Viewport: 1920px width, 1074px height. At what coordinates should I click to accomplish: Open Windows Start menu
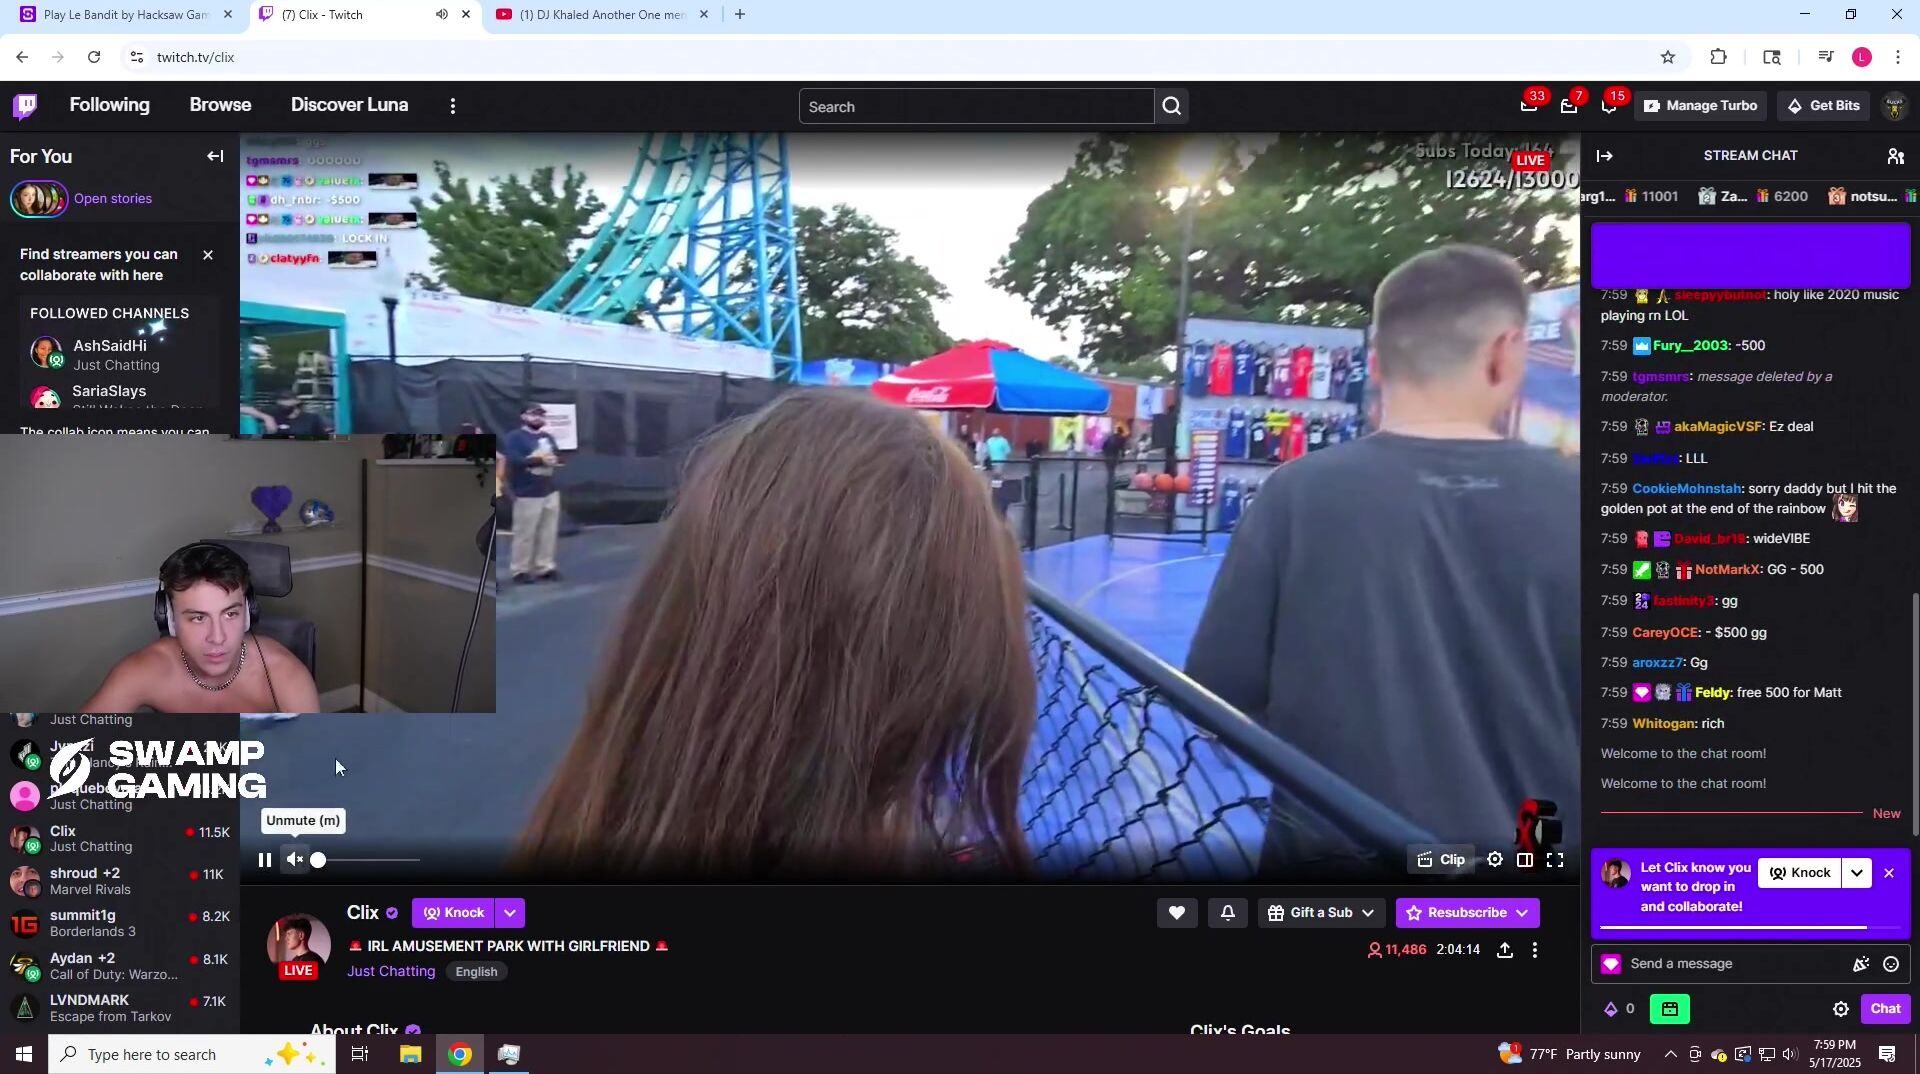point(24,1054)
